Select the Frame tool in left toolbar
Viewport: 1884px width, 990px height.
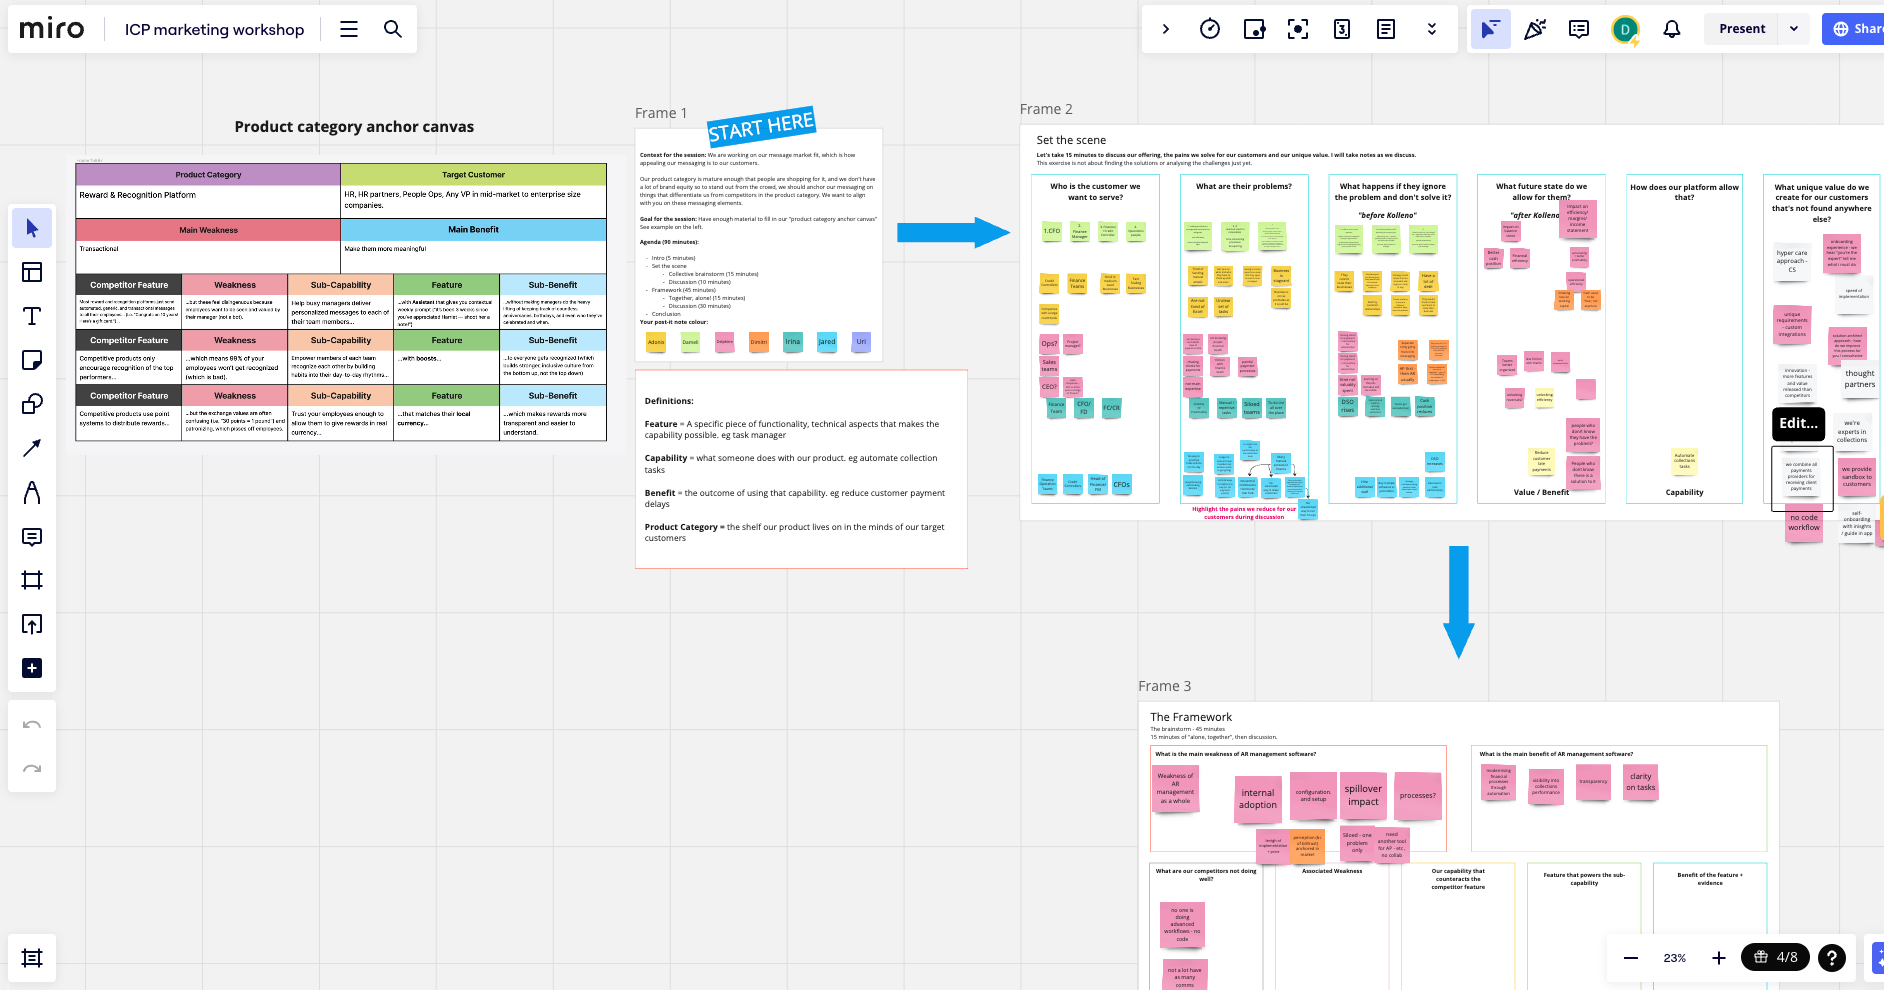click(x=32, y=580)
